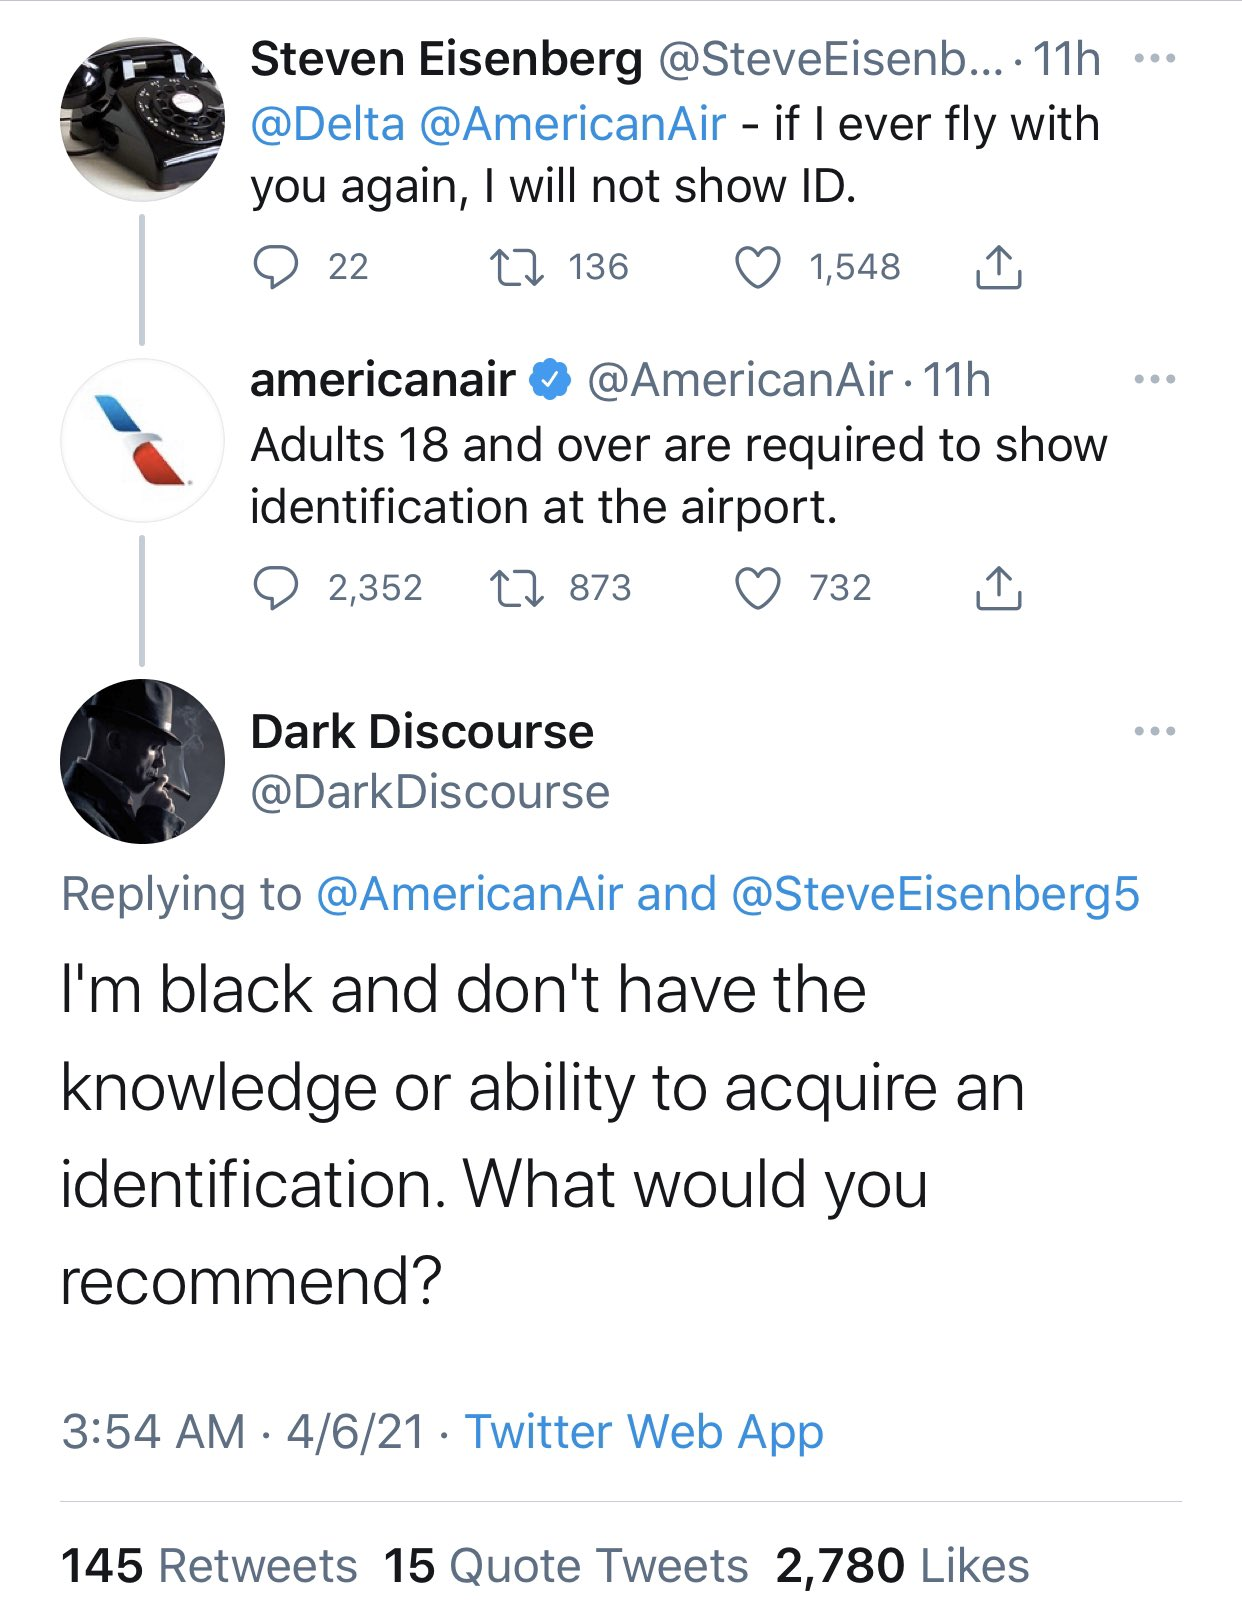The width and height of the screenshot is (1242, 1617).
Task: Open more options for americanair tweet
Action: pyautogui.click(x=1155, y=379)
